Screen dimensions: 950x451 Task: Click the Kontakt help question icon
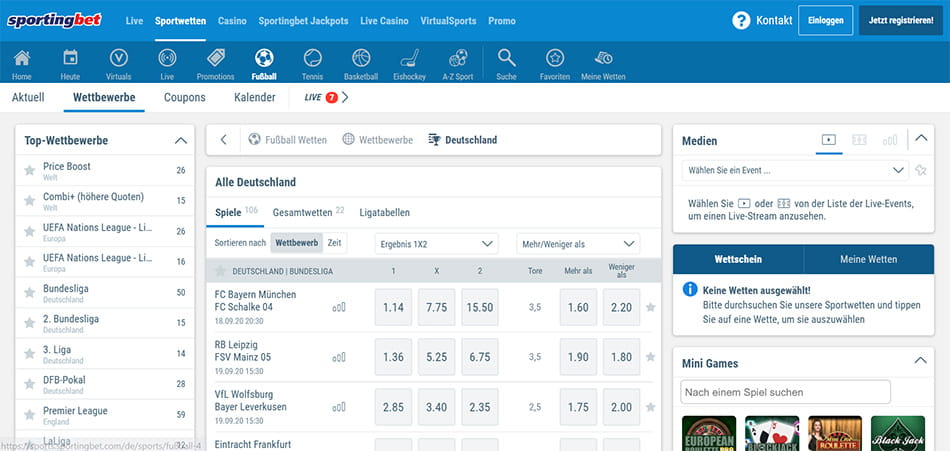coord(741,21)
